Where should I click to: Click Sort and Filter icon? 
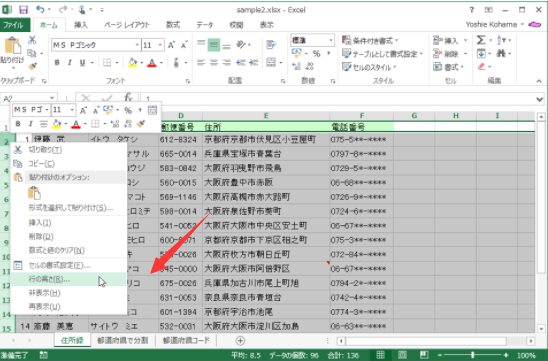pyautogui.click(x=500, y=40)
